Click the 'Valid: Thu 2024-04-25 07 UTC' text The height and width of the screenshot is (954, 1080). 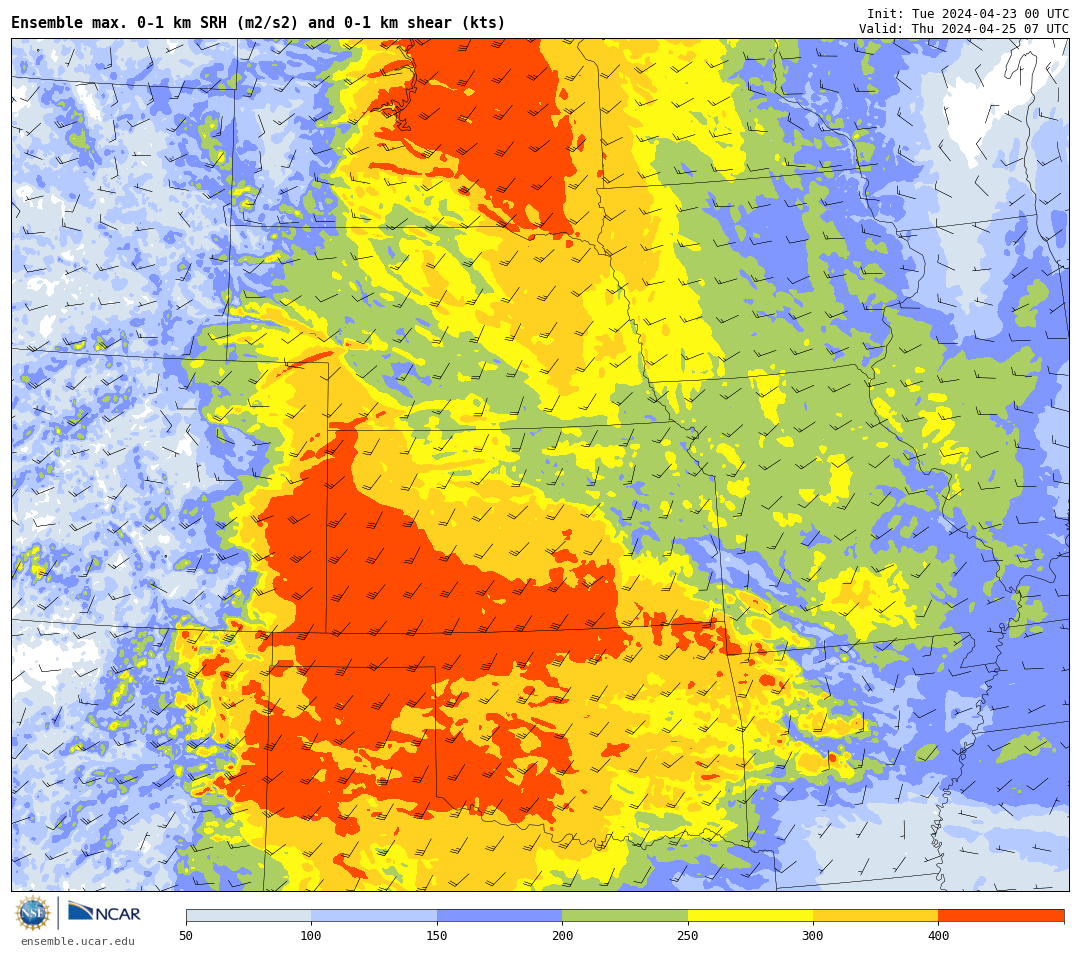point(964,28)
